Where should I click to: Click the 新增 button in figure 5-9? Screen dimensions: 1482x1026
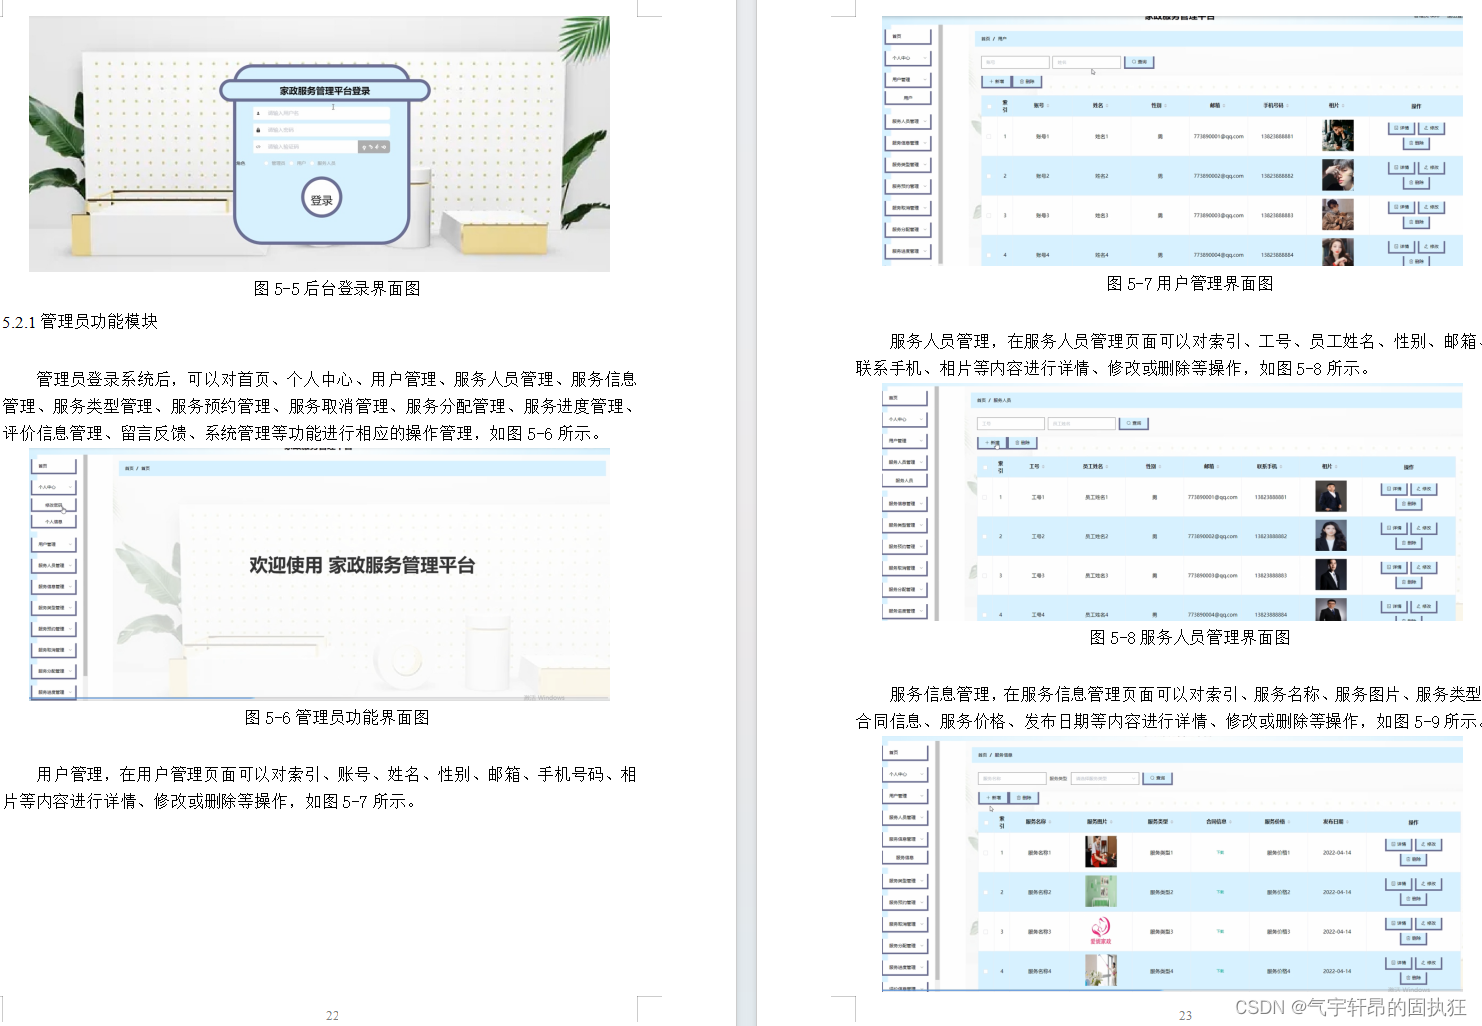[993, 798]
